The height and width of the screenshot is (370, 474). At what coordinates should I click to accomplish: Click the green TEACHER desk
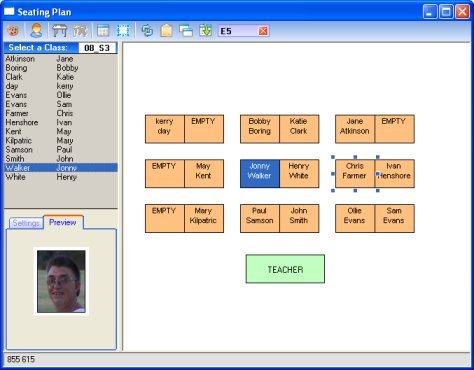pos(285,269)
